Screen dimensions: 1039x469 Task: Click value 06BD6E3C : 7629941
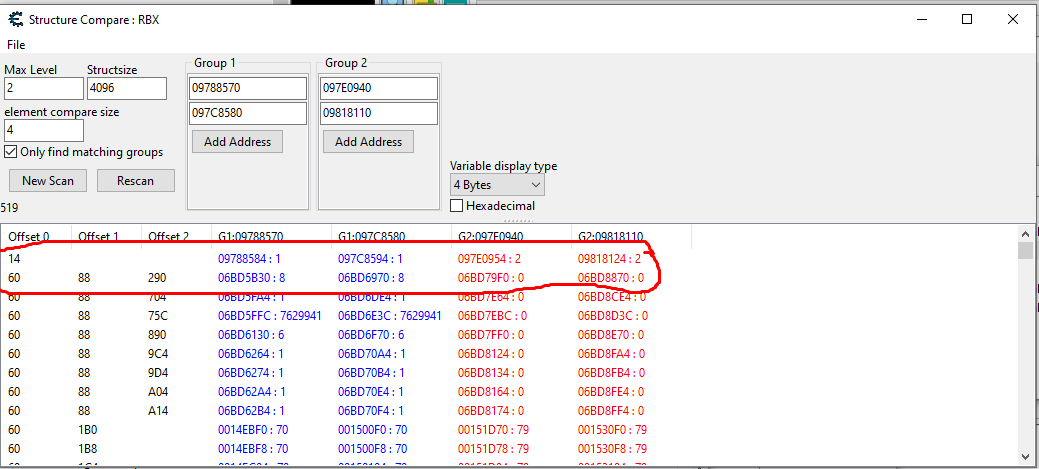390,316
